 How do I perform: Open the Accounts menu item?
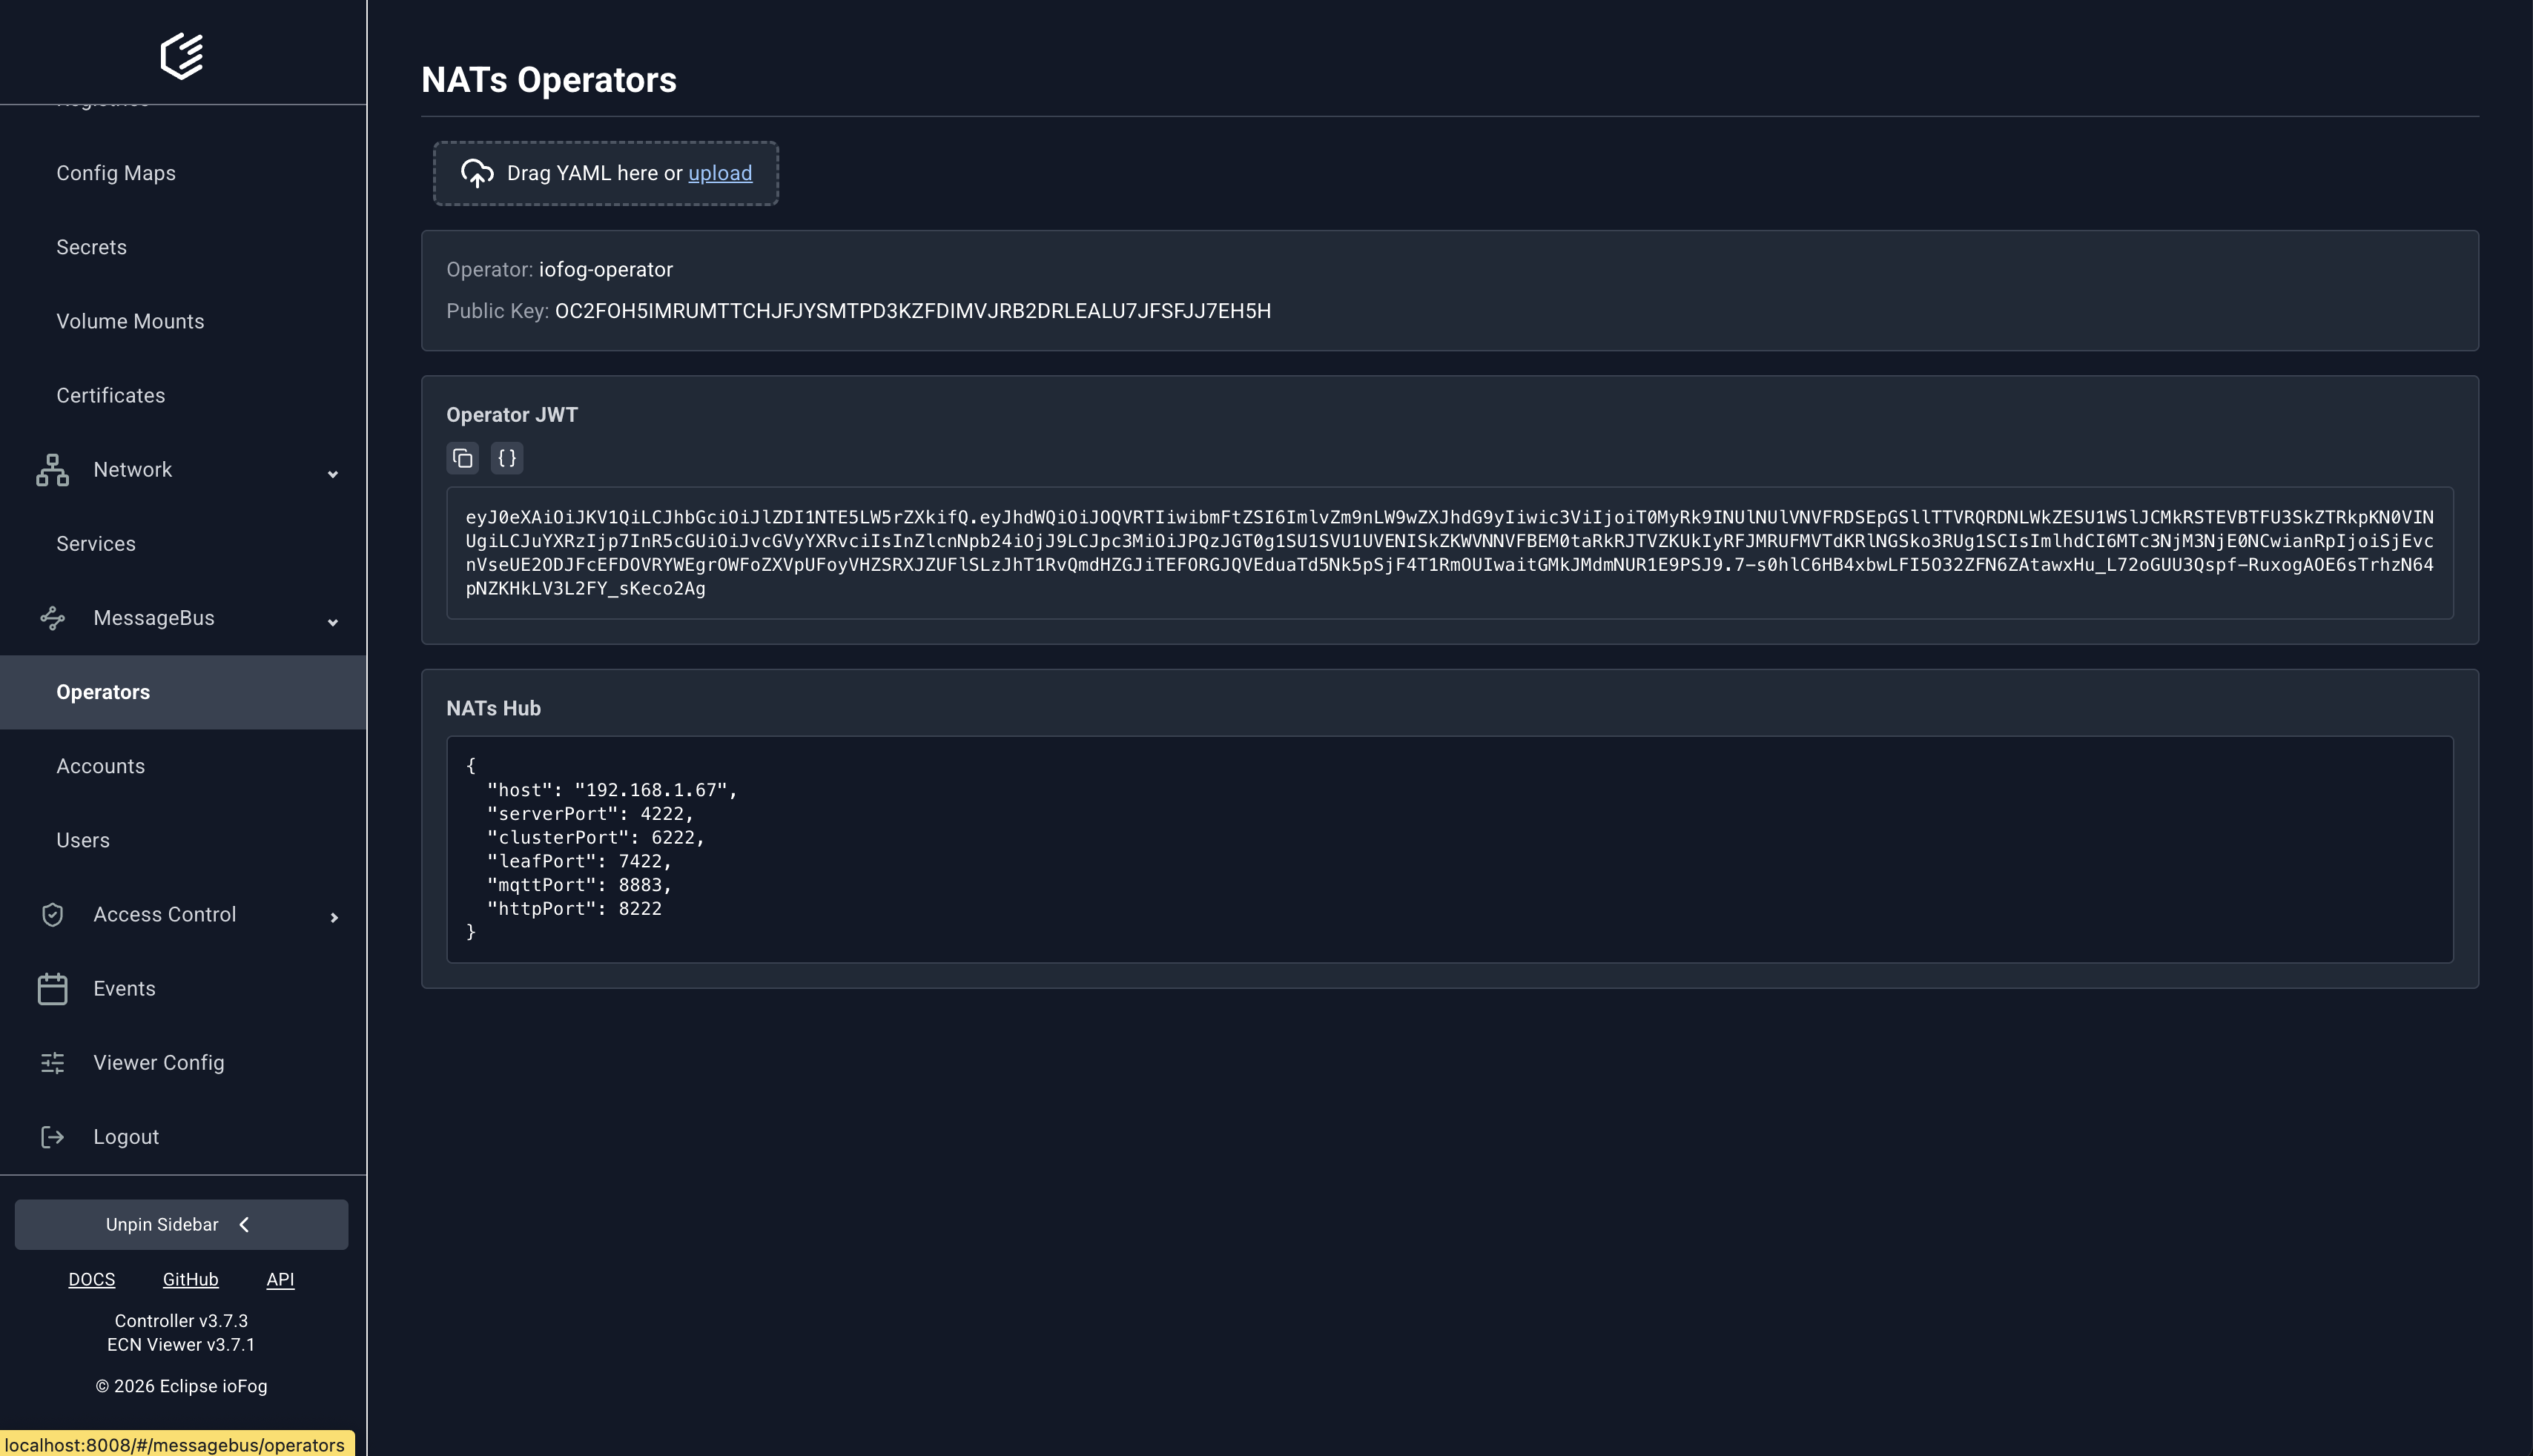coord(100,766)
